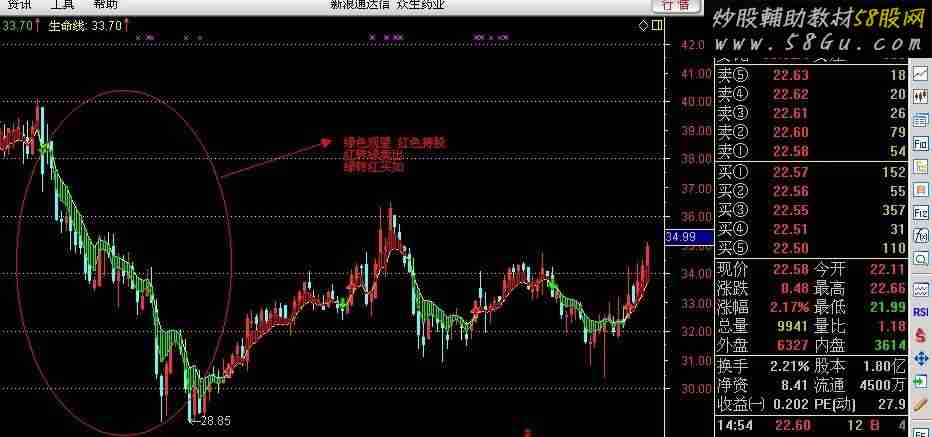
Task: Click the PE(动) value 27.9
Action: [893, 404]
